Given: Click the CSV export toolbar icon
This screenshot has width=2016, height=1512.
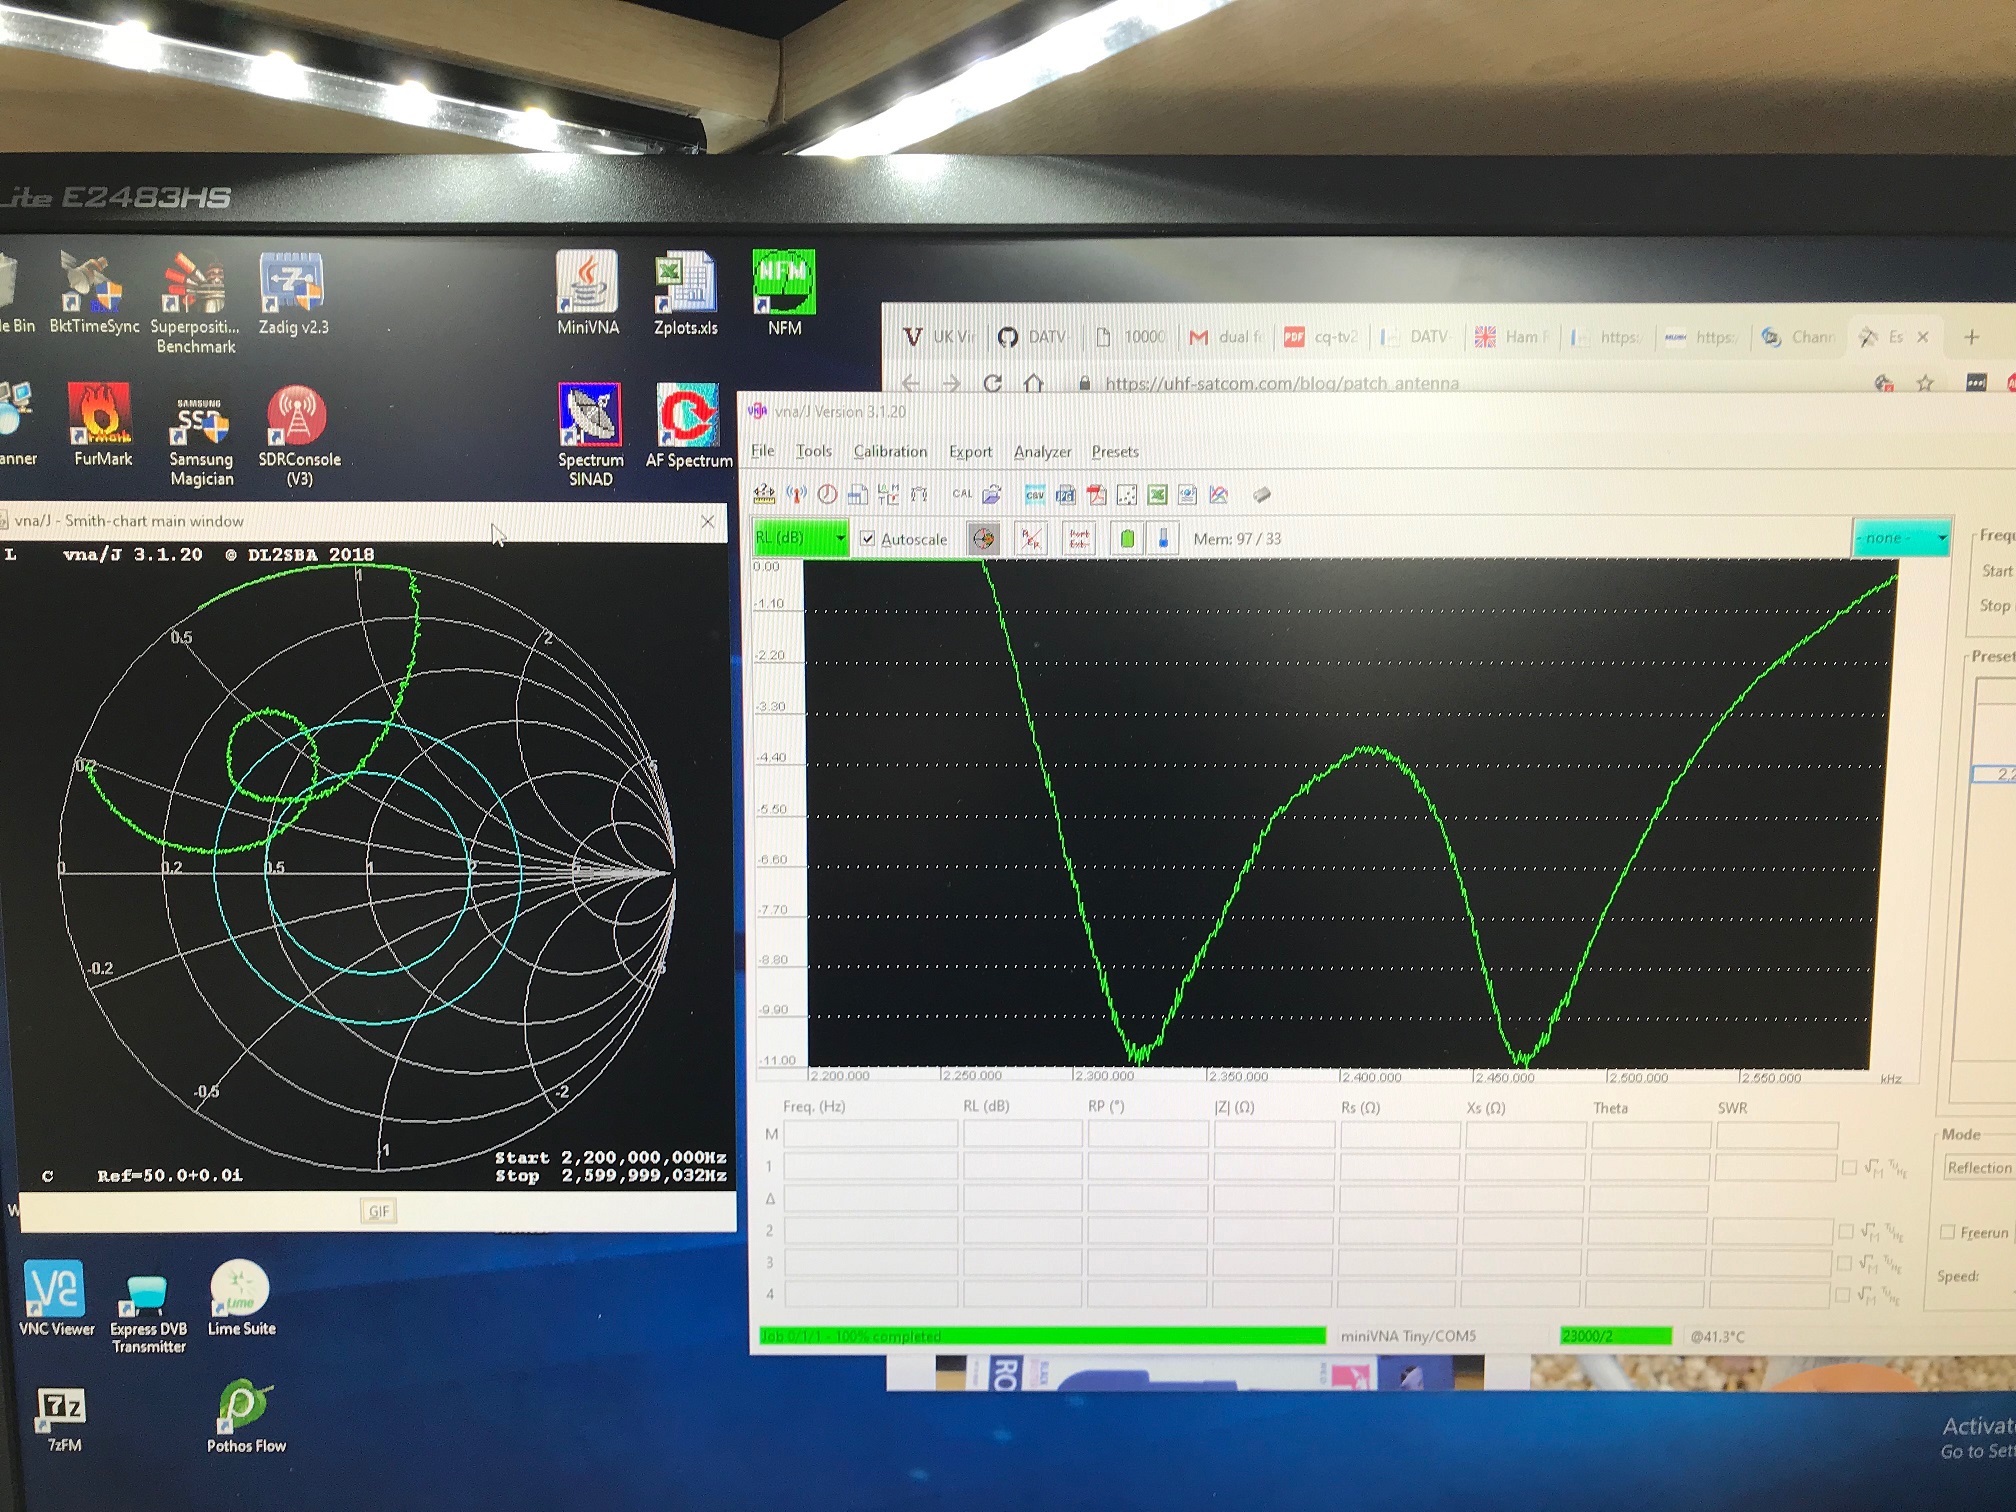Looking at the screenshot, I should point(1035,495).
